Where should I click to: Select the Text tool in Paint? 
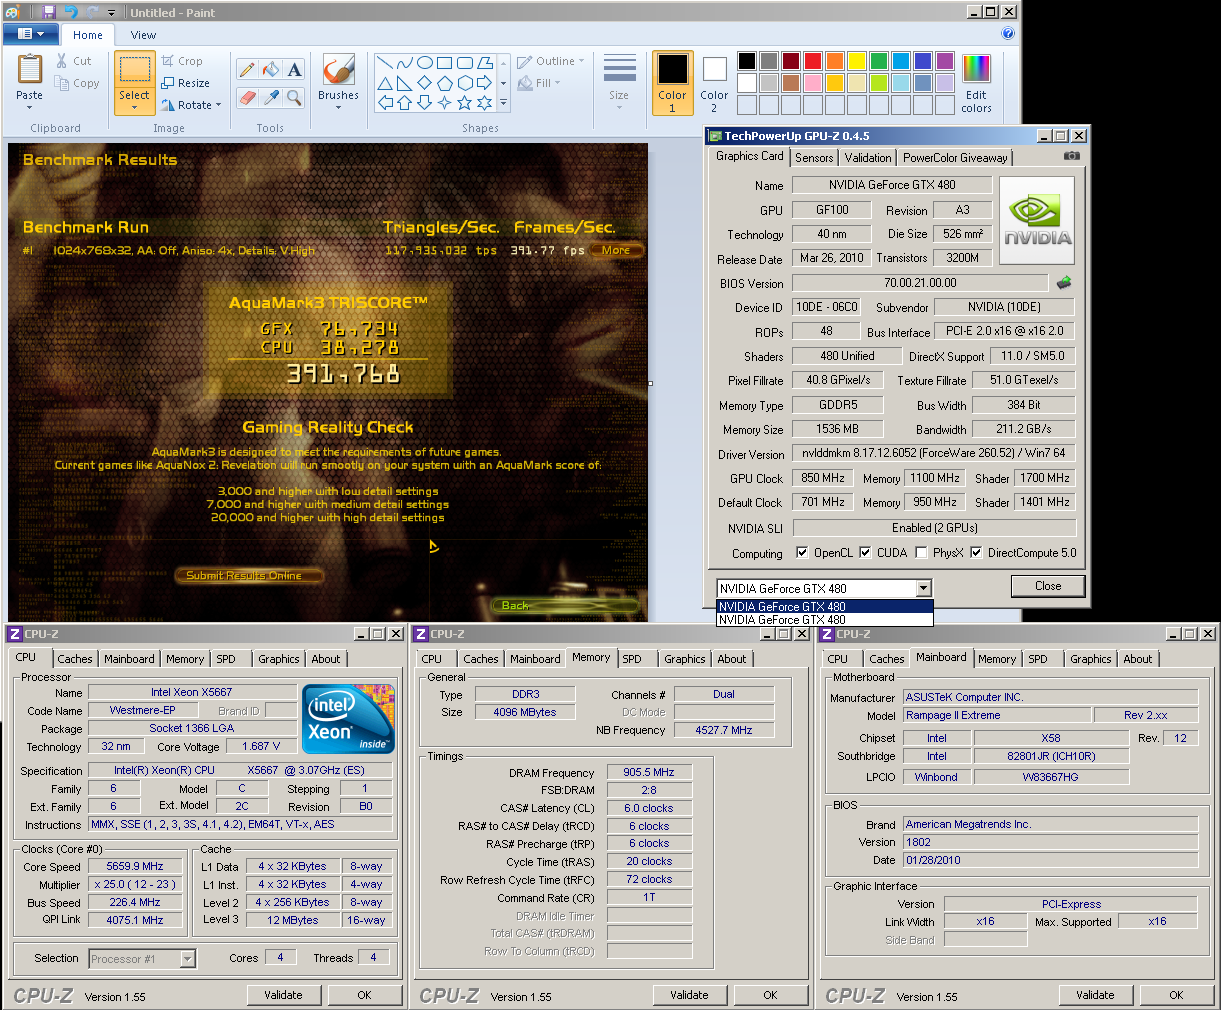tap(294, 69)
